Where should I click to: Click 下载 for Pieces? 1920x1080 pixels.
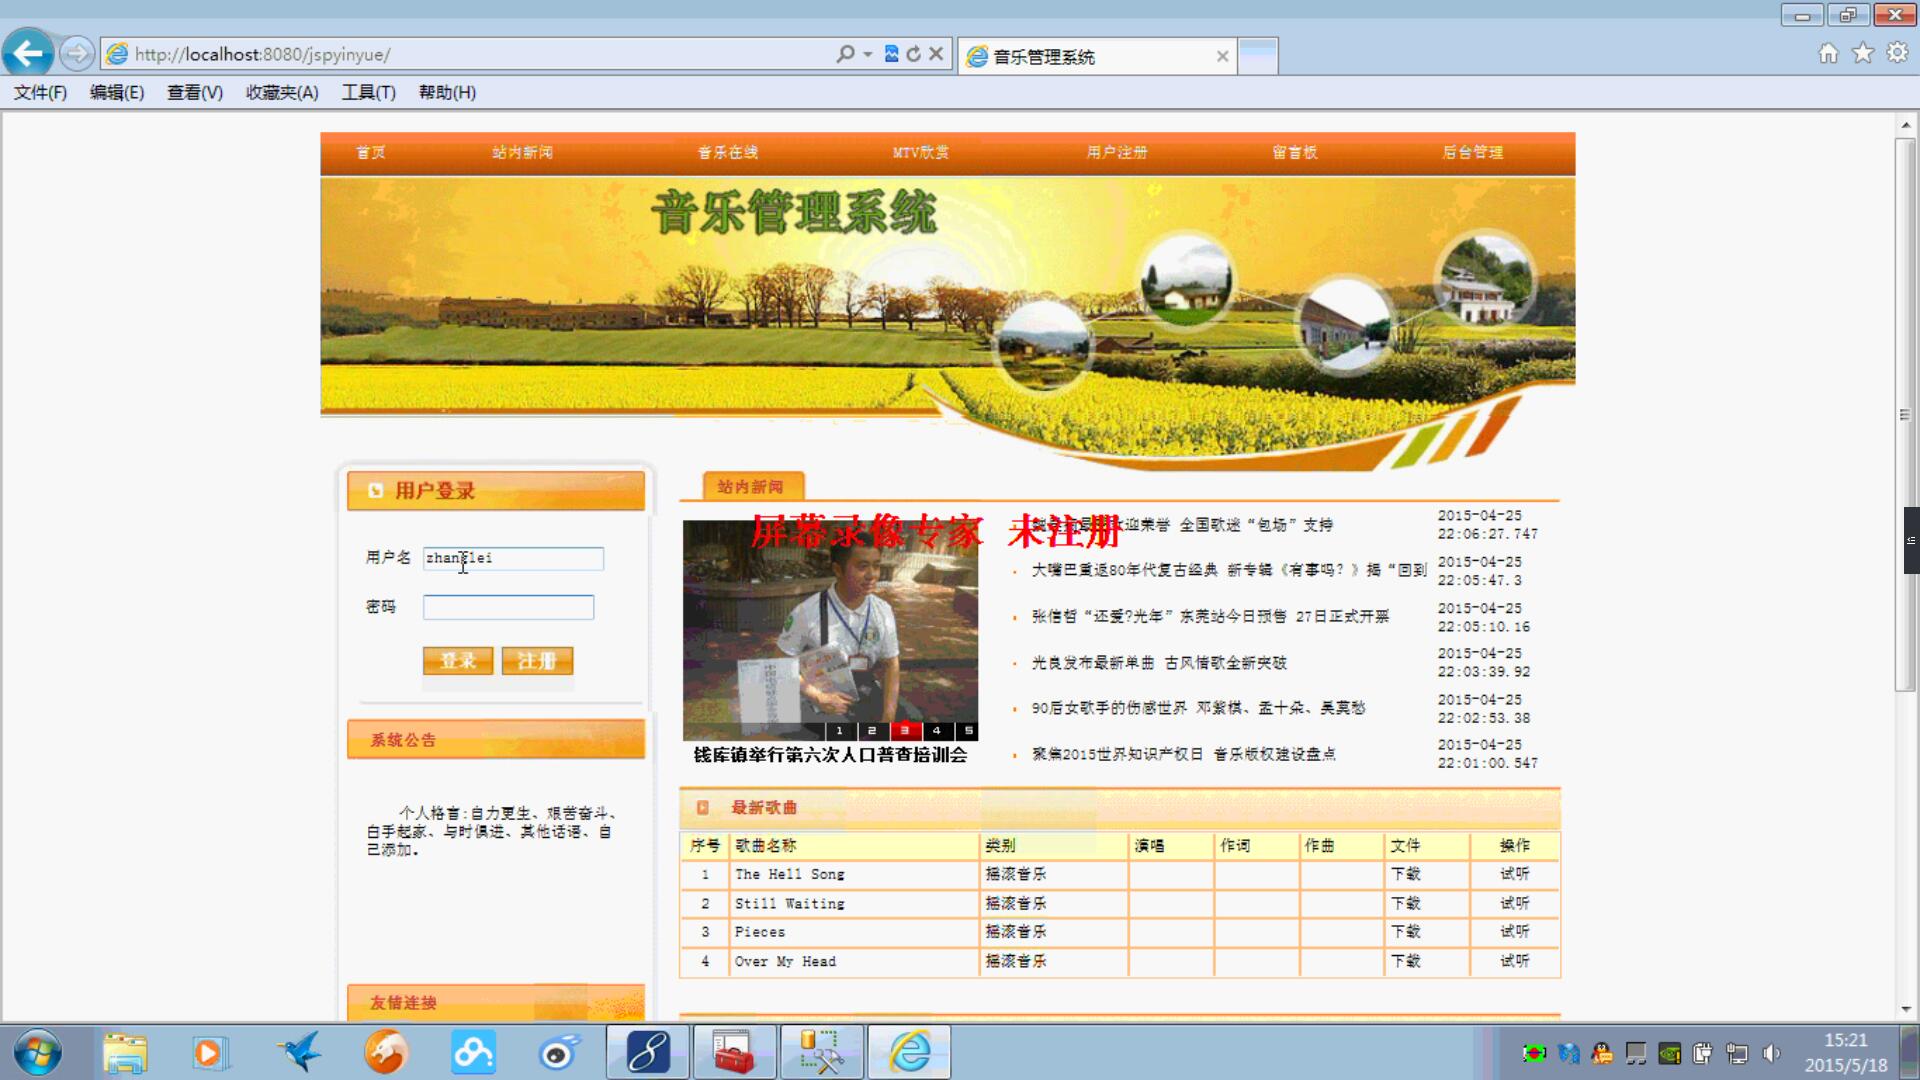pos(1405,931)
